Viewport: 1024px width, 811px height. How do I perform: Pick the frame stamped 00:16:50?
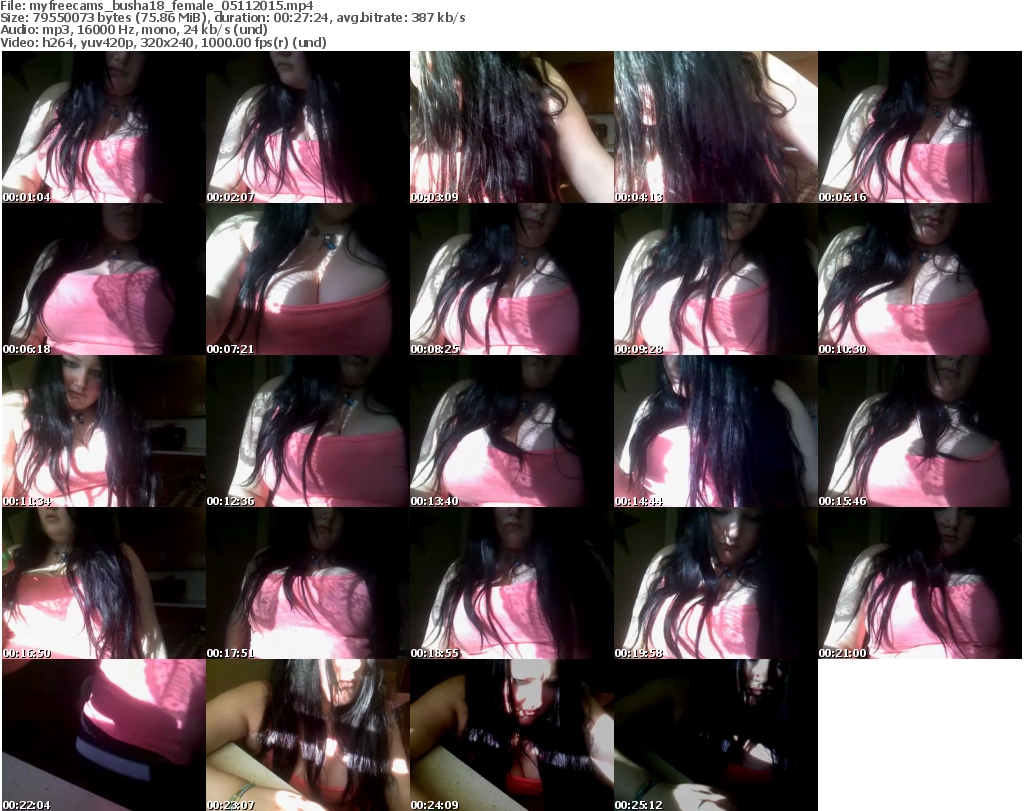104,584
